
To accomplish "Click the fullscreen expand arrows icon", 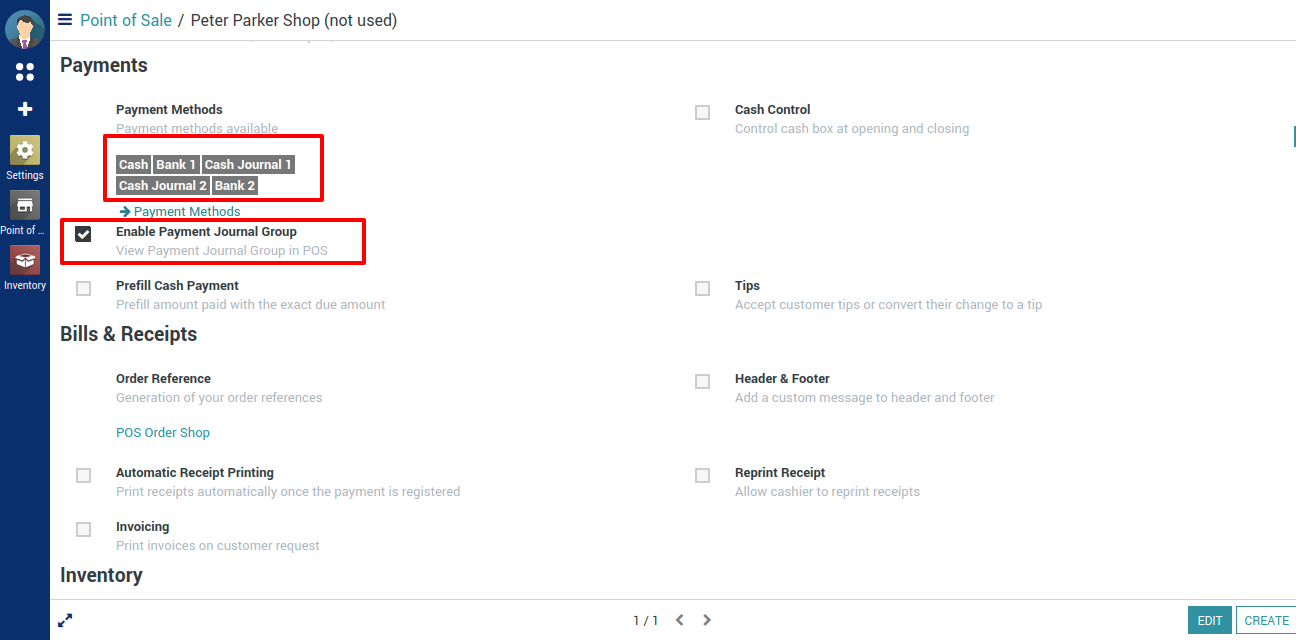I will 65,620.
